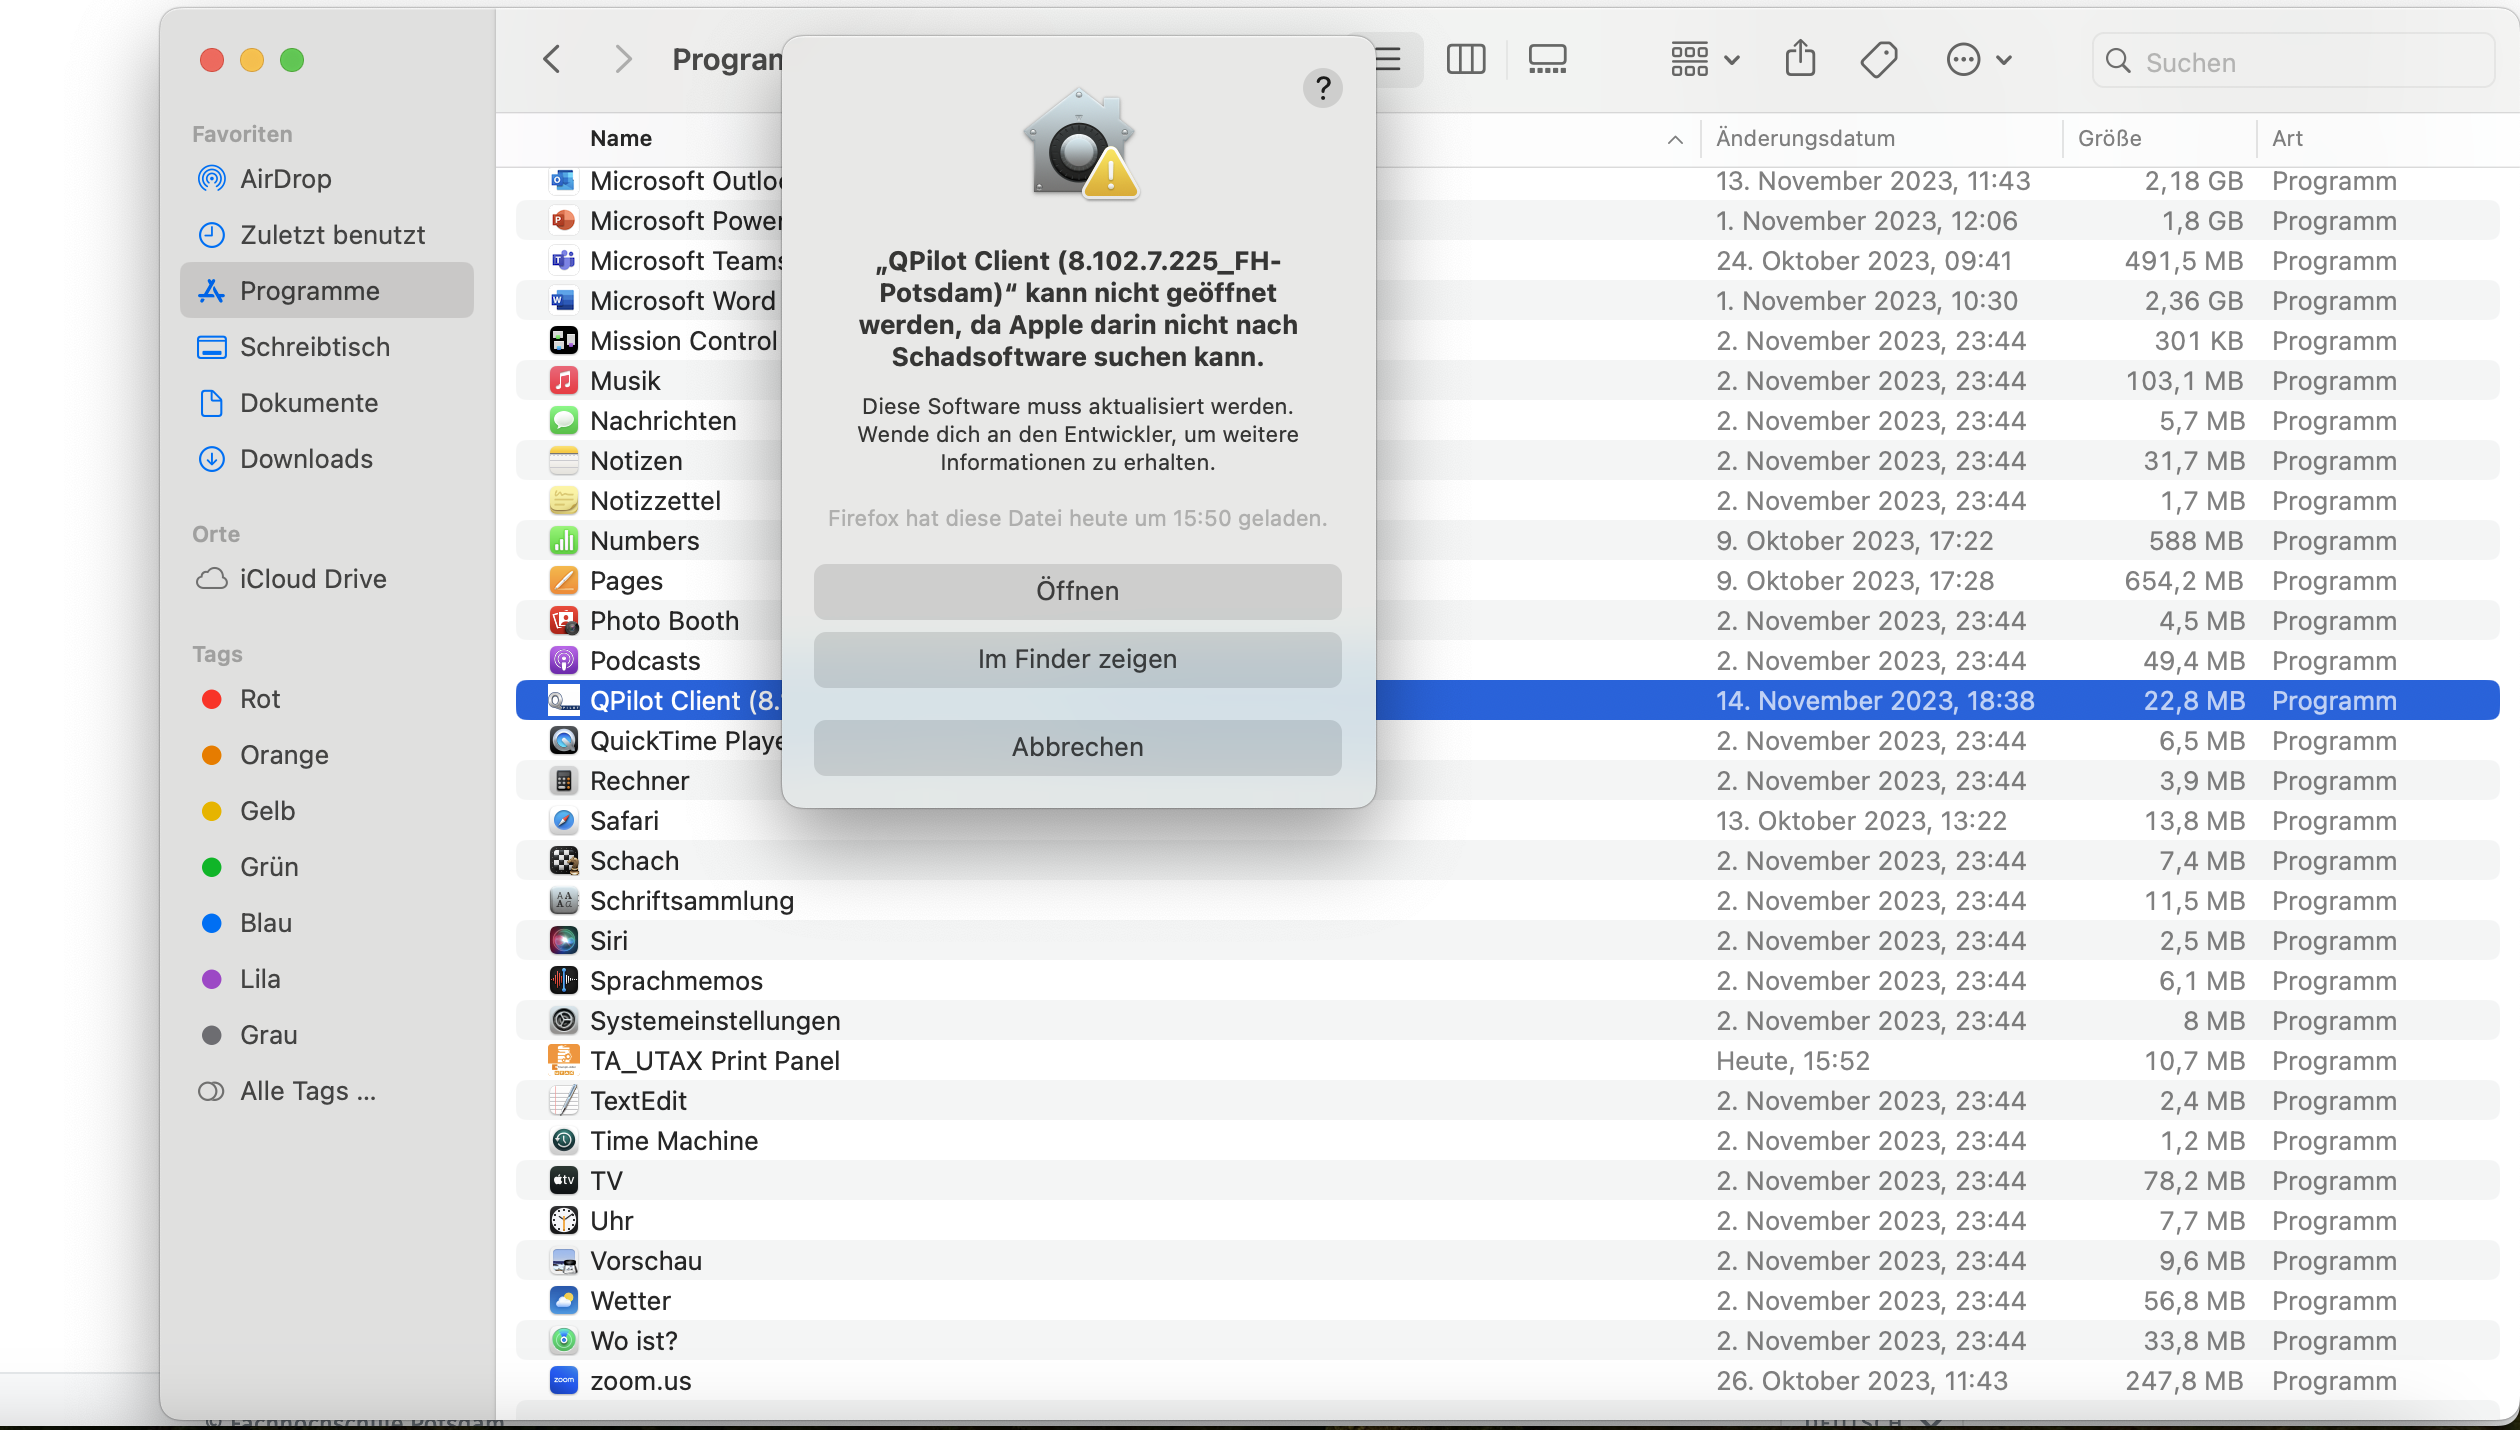Select the Photo Booth app icon
2520x1430 pixels.
564,621
